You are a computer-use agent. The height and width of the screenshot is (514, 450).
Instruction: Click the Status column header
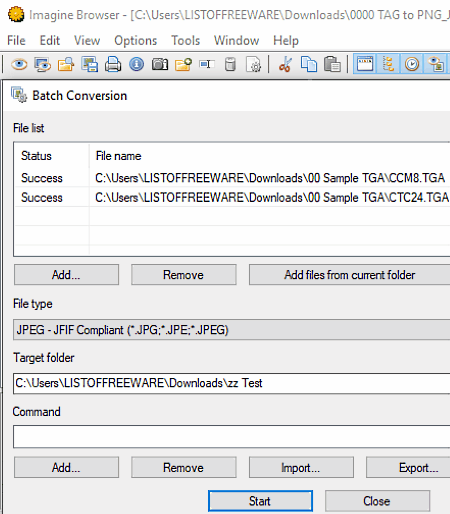click(x=52, y=156)
